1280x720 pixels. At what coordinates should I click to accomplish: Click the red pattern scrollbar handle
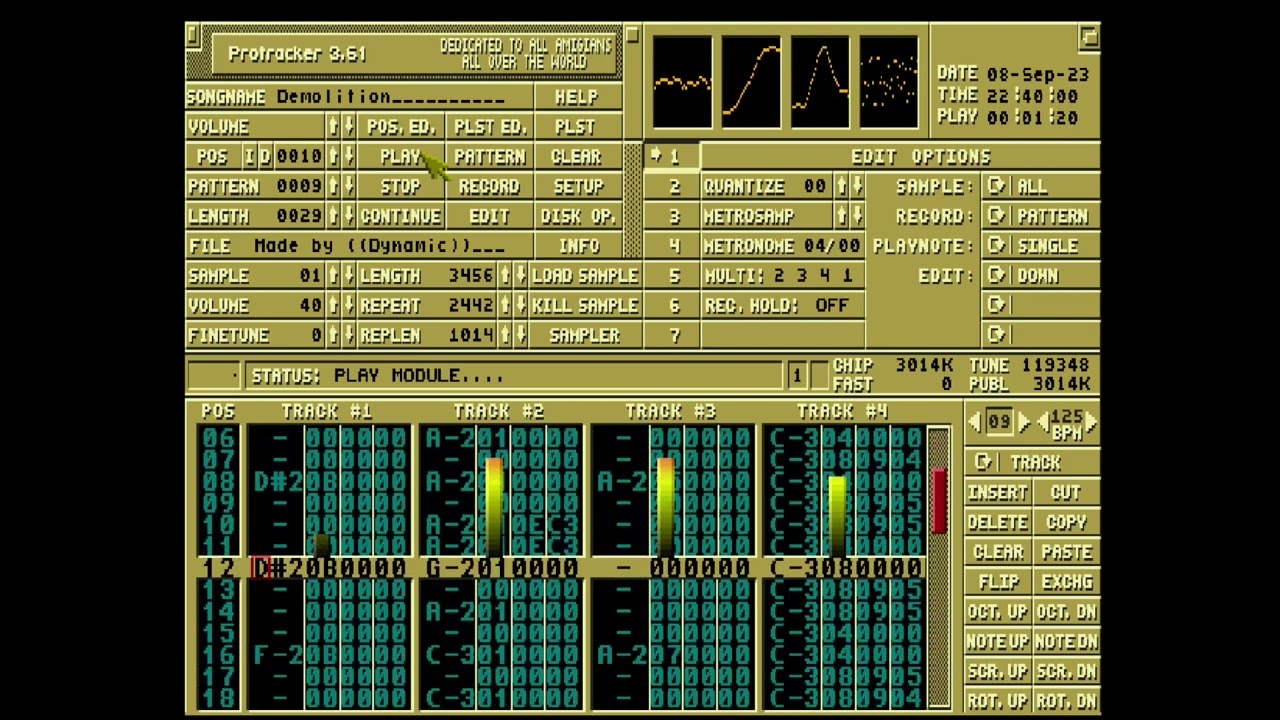tap(940, 501)
